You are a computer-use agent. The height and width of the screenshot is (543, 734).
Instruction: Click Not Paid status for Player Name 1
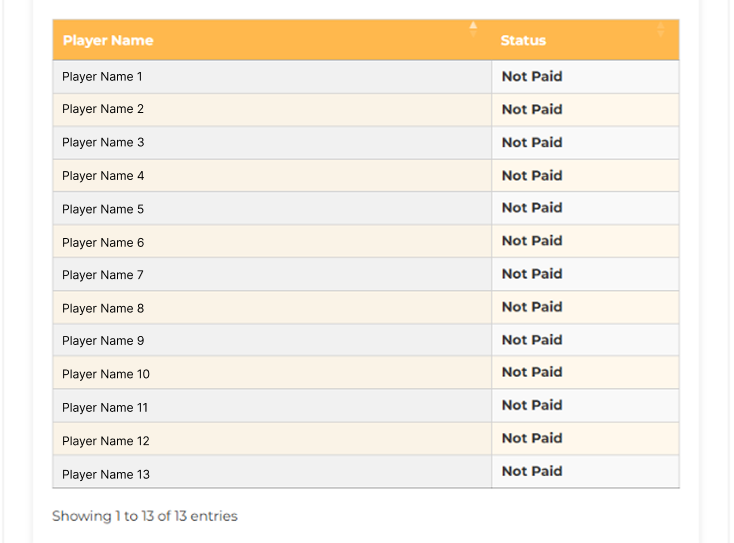[532, 76]
